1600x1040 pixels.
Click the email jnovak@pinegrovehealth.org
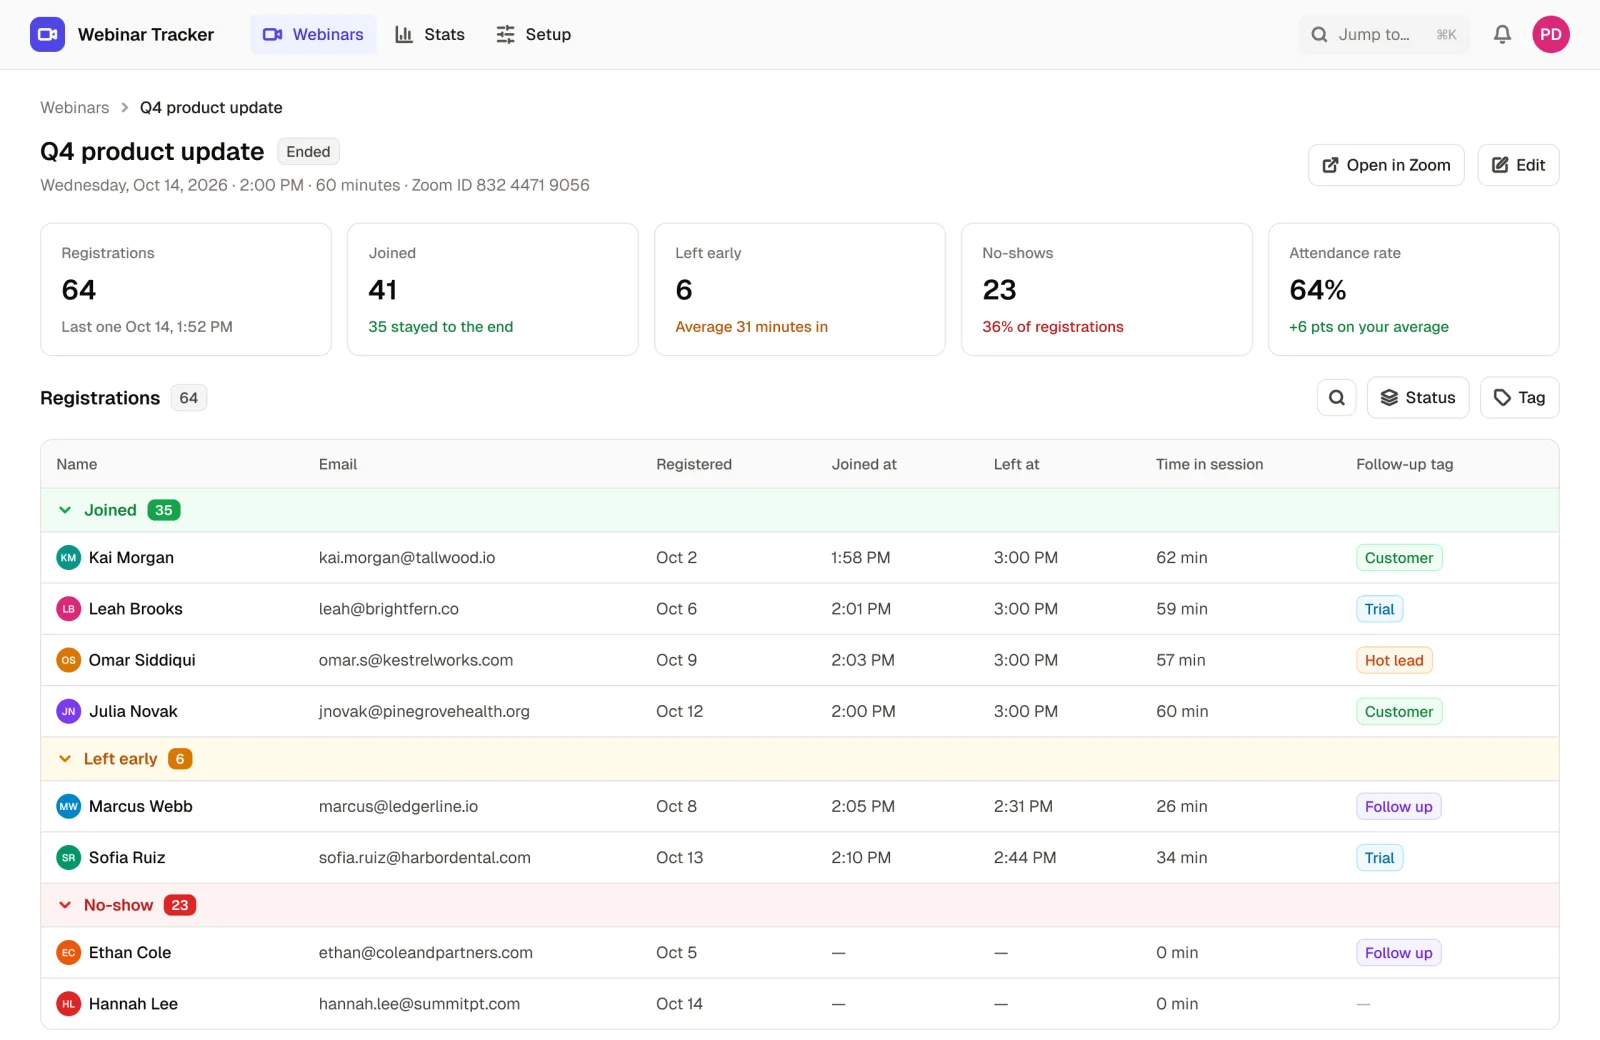pos(424,712)
